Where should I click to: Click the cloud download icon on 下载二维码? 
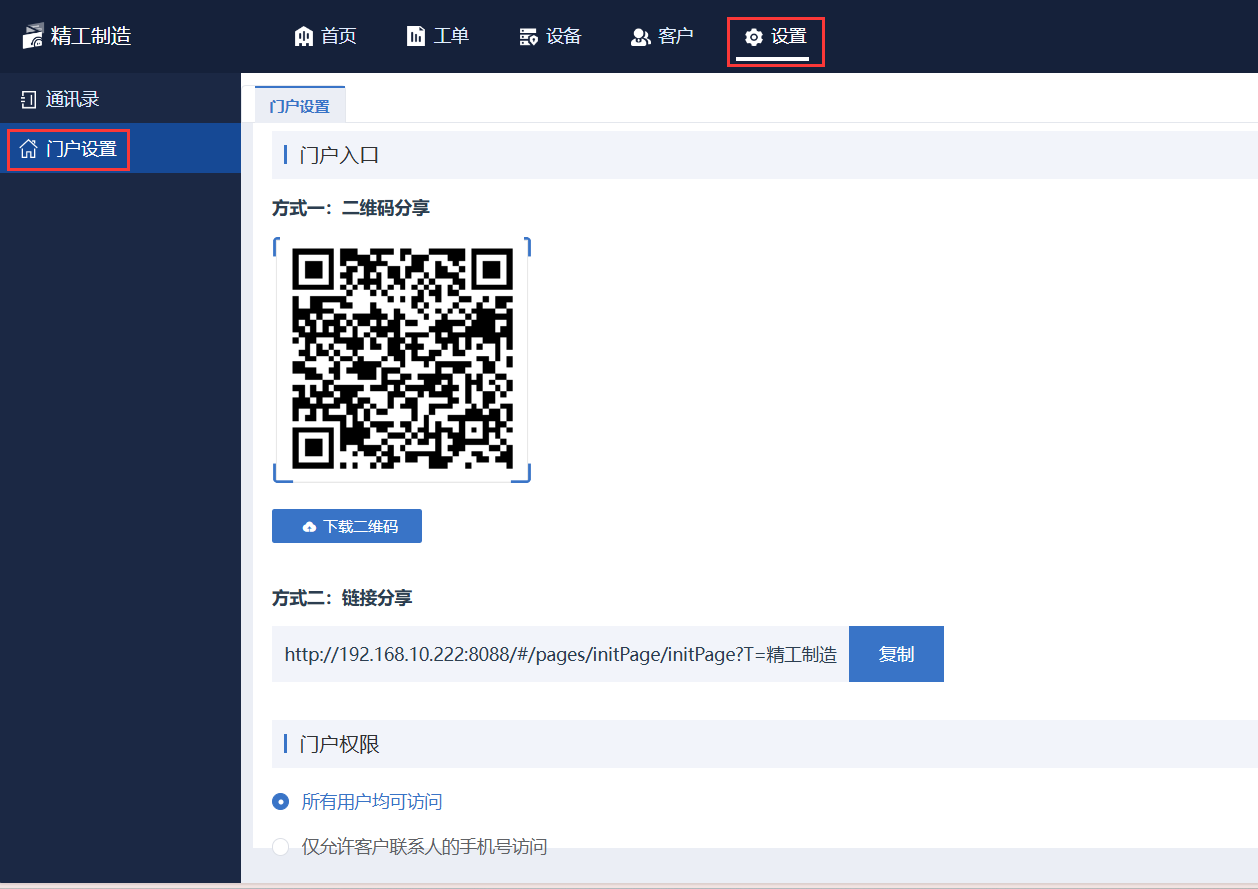(x=310, y=527)
